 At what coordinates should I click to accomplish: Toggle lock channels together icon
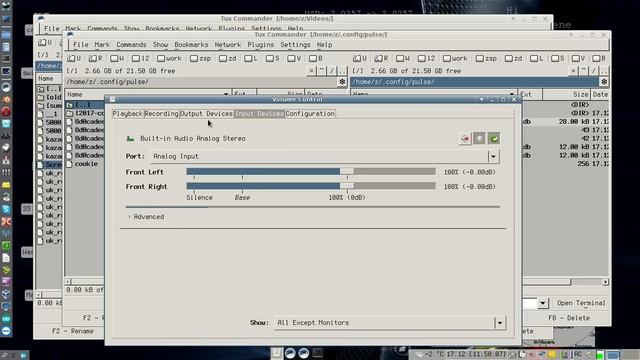click(479, 139)
